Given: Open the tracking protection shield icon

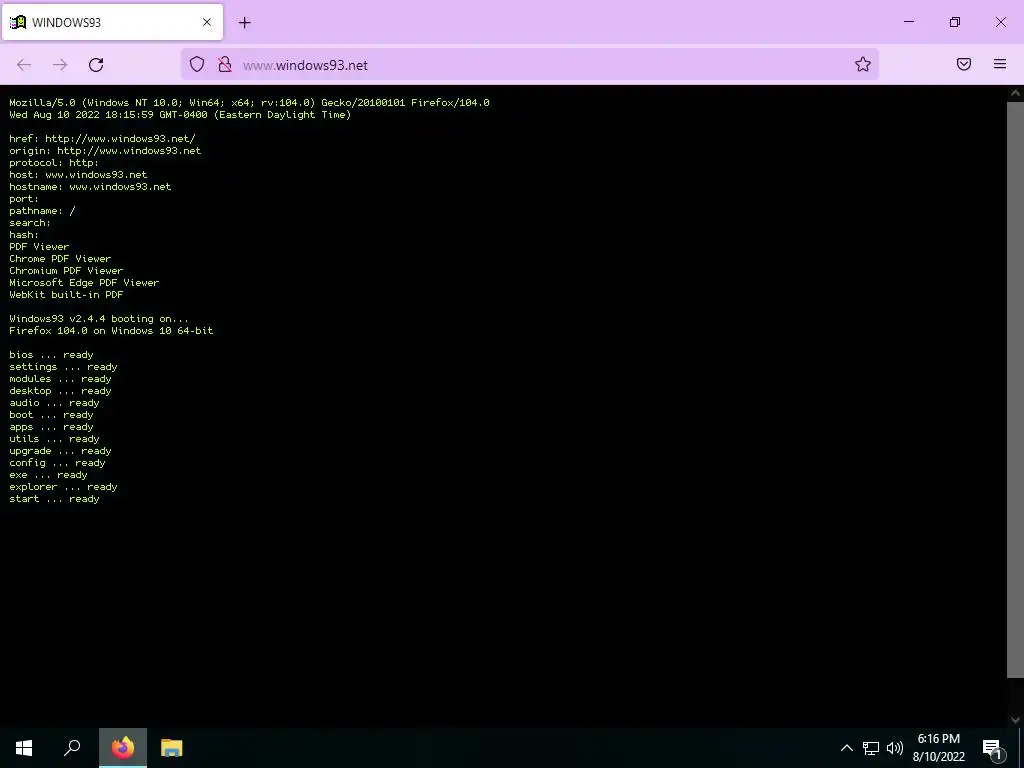Looking at the screenshot, I should pos(197,64).
